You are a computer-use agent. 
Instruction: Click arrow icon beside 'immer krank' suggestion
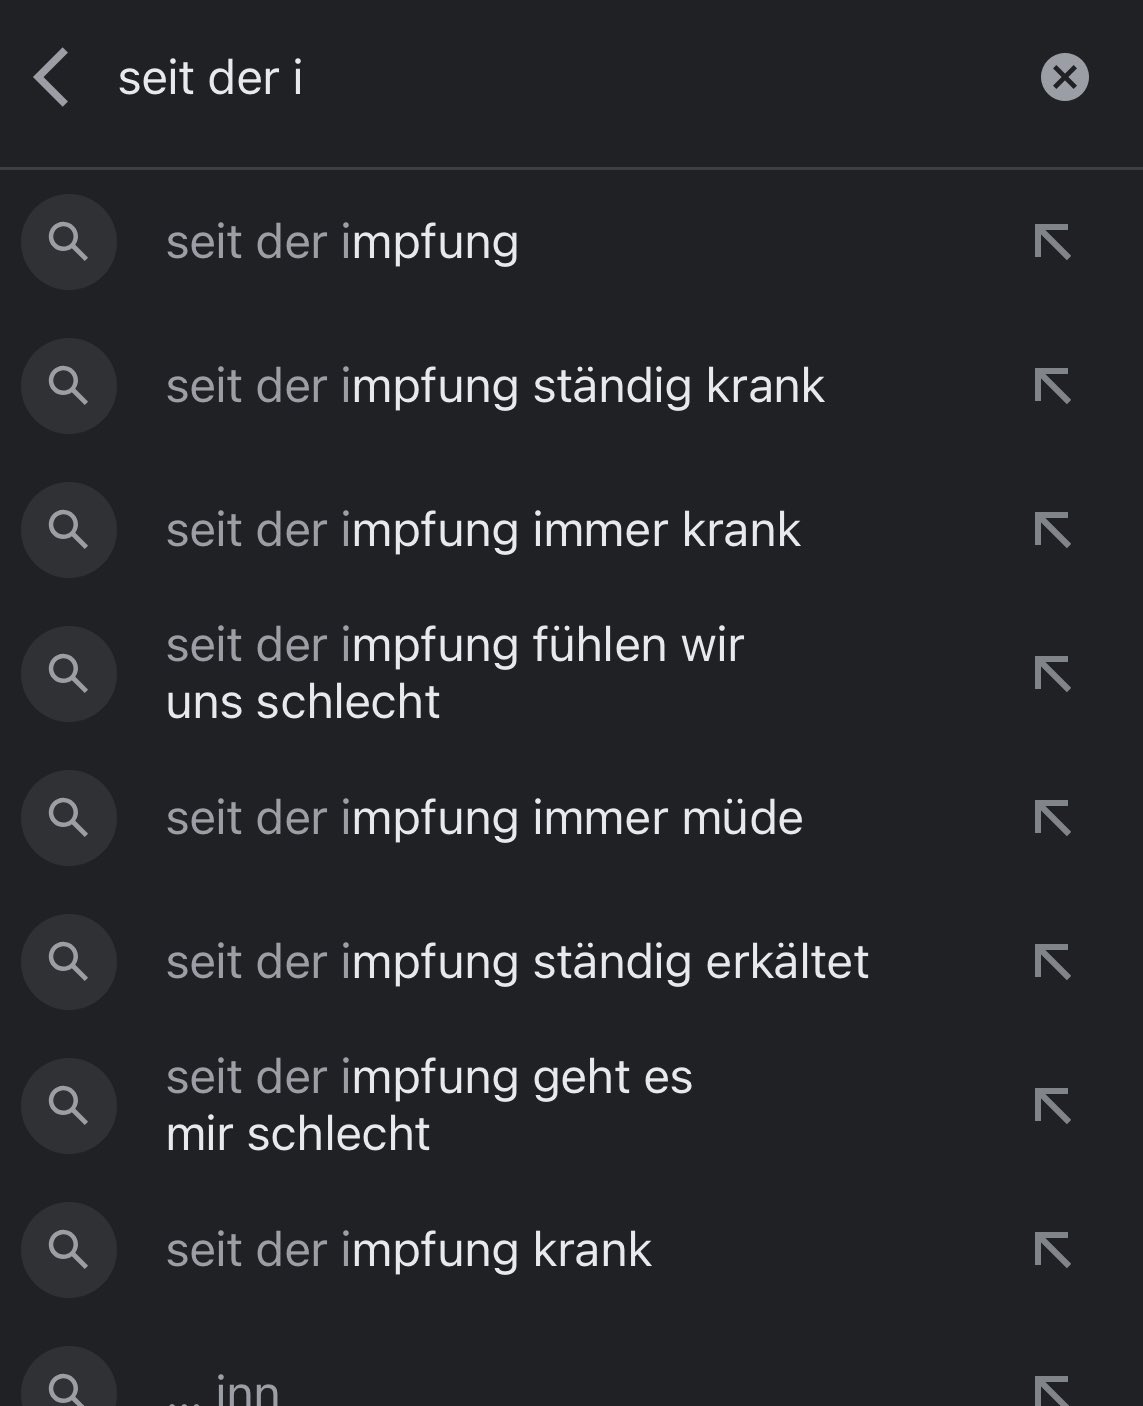(x=1052, y=531)
